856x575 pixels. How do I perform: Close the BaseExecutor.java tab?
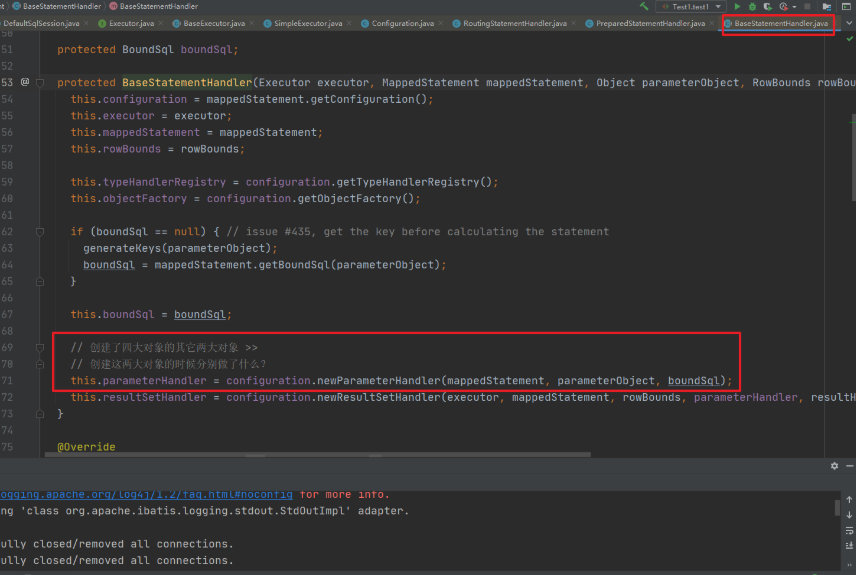click(252, 23)
